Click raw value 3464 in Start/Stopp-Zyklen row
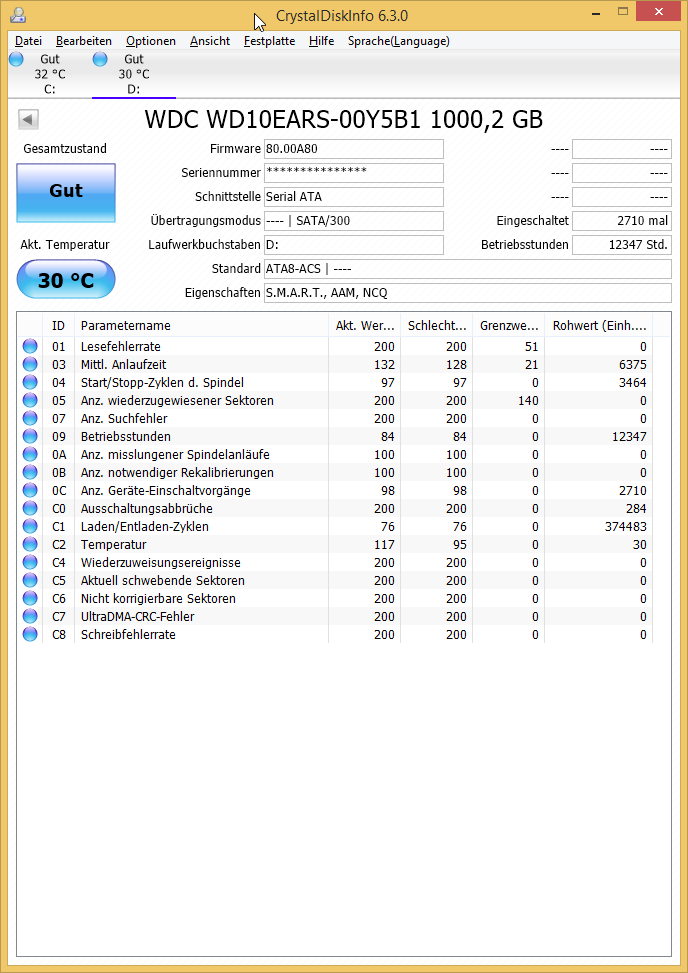This screenshot has width=688, height=973. tap(632, 382)
